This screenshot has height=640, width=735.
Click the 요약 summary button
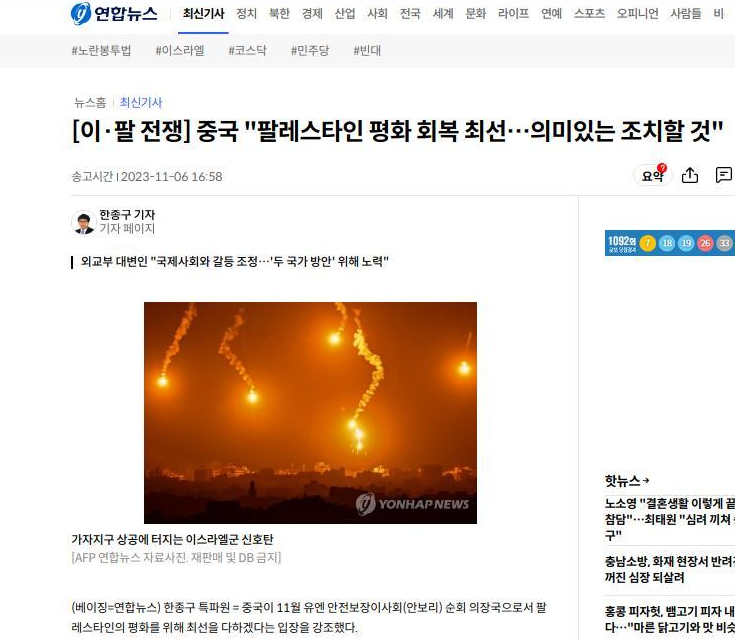[652, 175]
